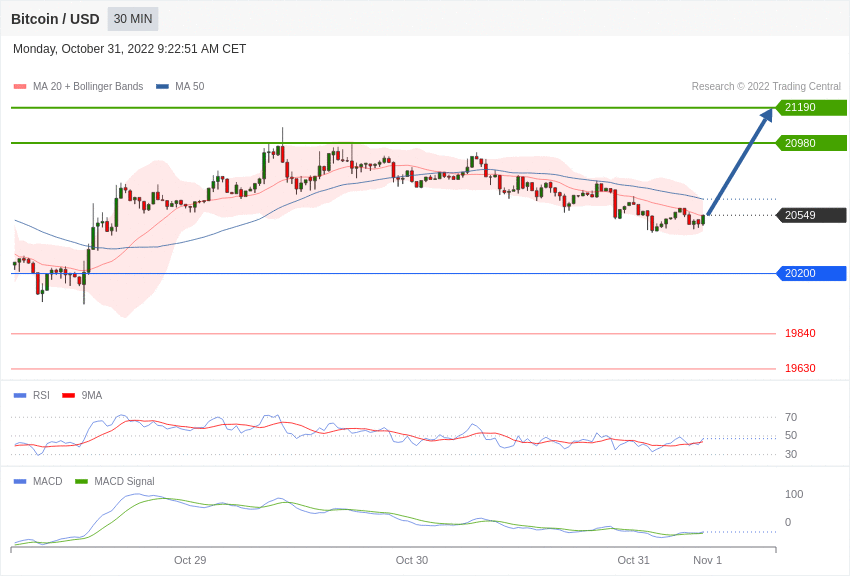
Task: Click the 'Oct 31' date axis label
Action: coord(634,560)
